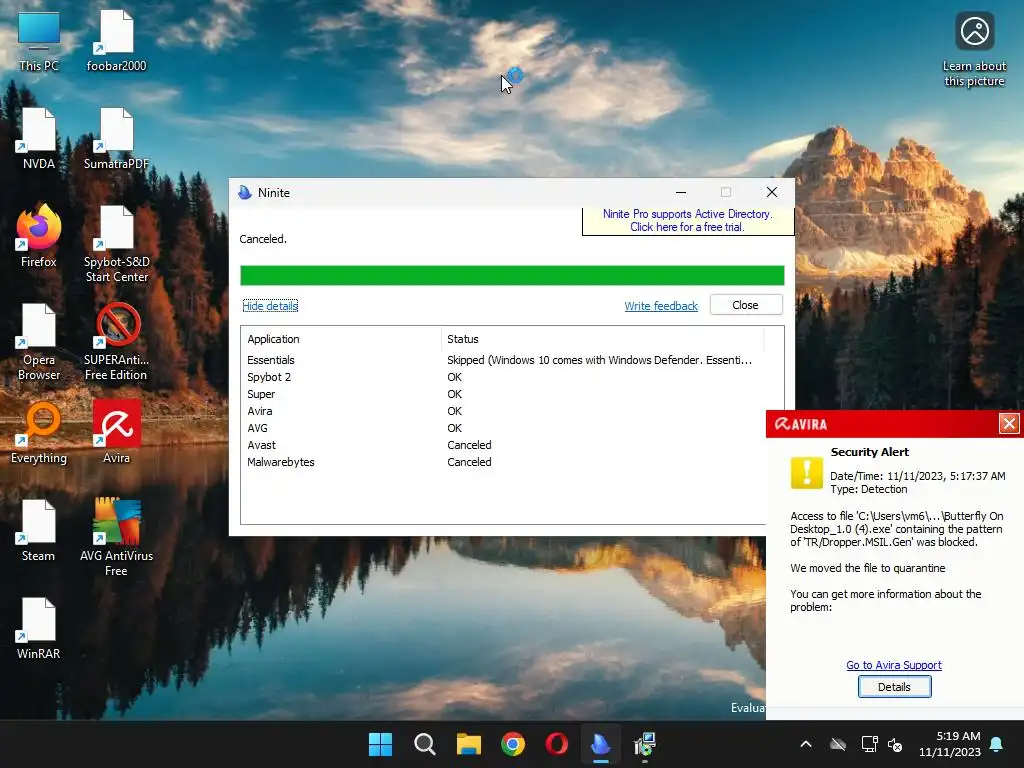Launch Google Chrome from the taskbar
This screenshot has width=1024, height=768.
pyautogui.click(x=513, y=744)
